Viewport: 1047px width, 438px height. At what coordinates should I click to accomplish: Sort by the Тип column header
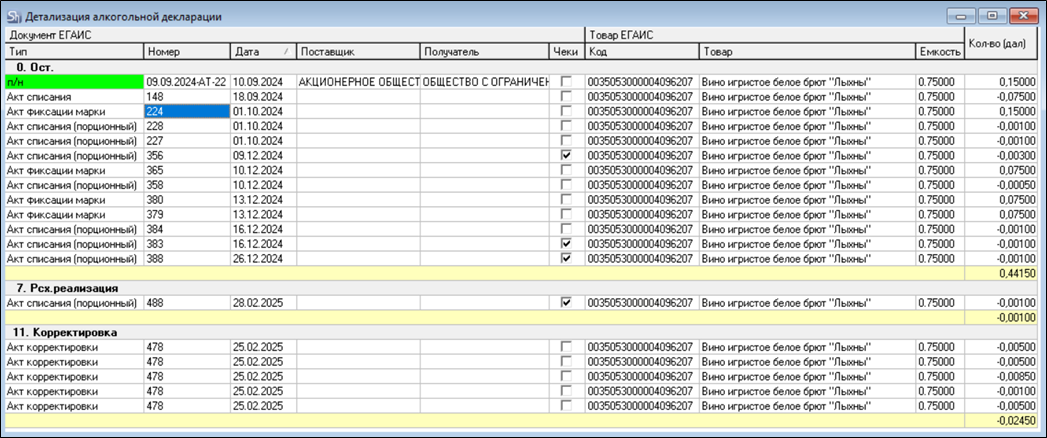point(72,51)
